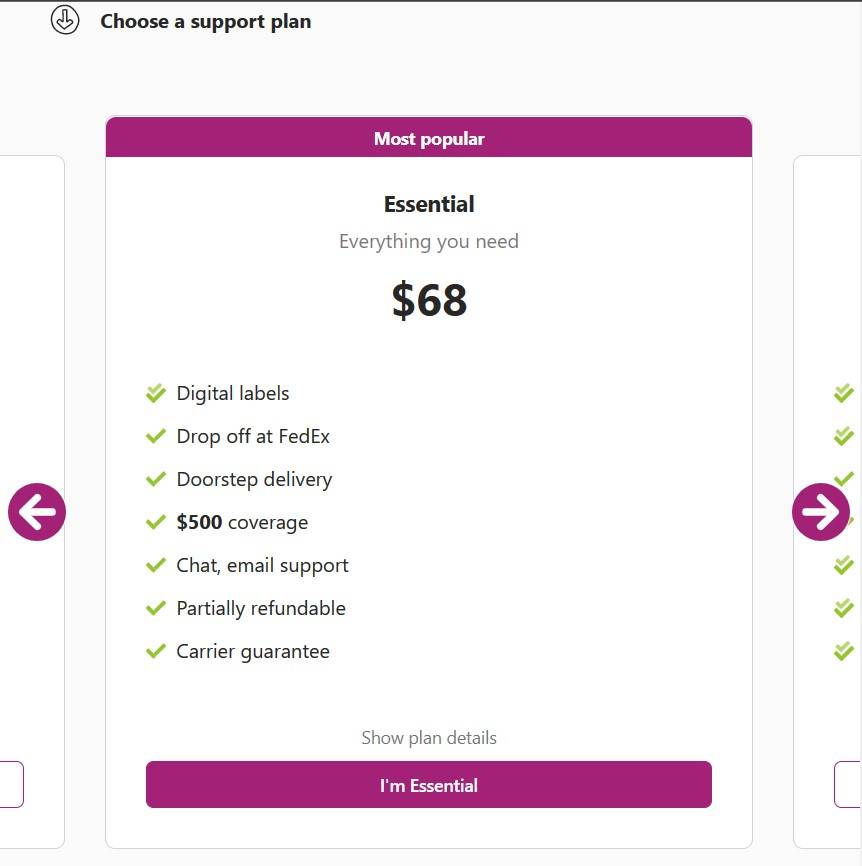Click the partially visible button on left card
Viewport: 862px width, 866px height.
pos(11,785)
